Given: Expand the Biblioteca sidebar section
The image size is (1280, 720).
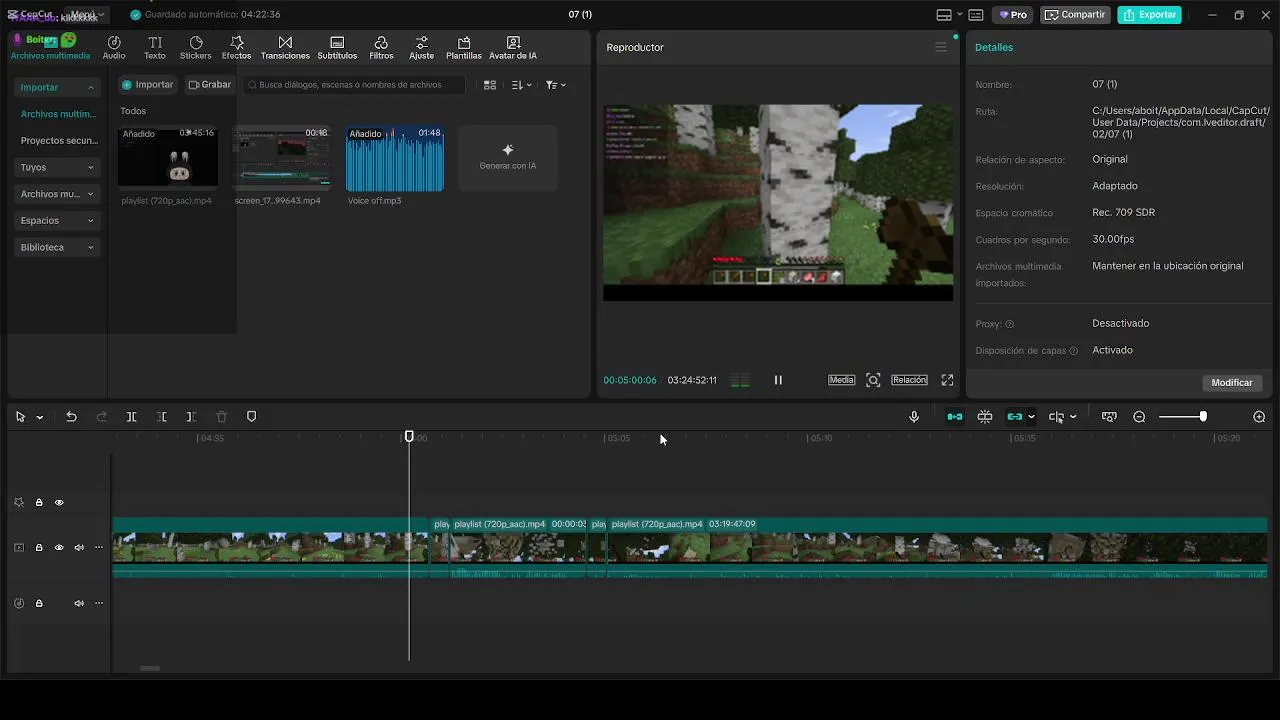Looking at the screenshot, I should (58, 247).
